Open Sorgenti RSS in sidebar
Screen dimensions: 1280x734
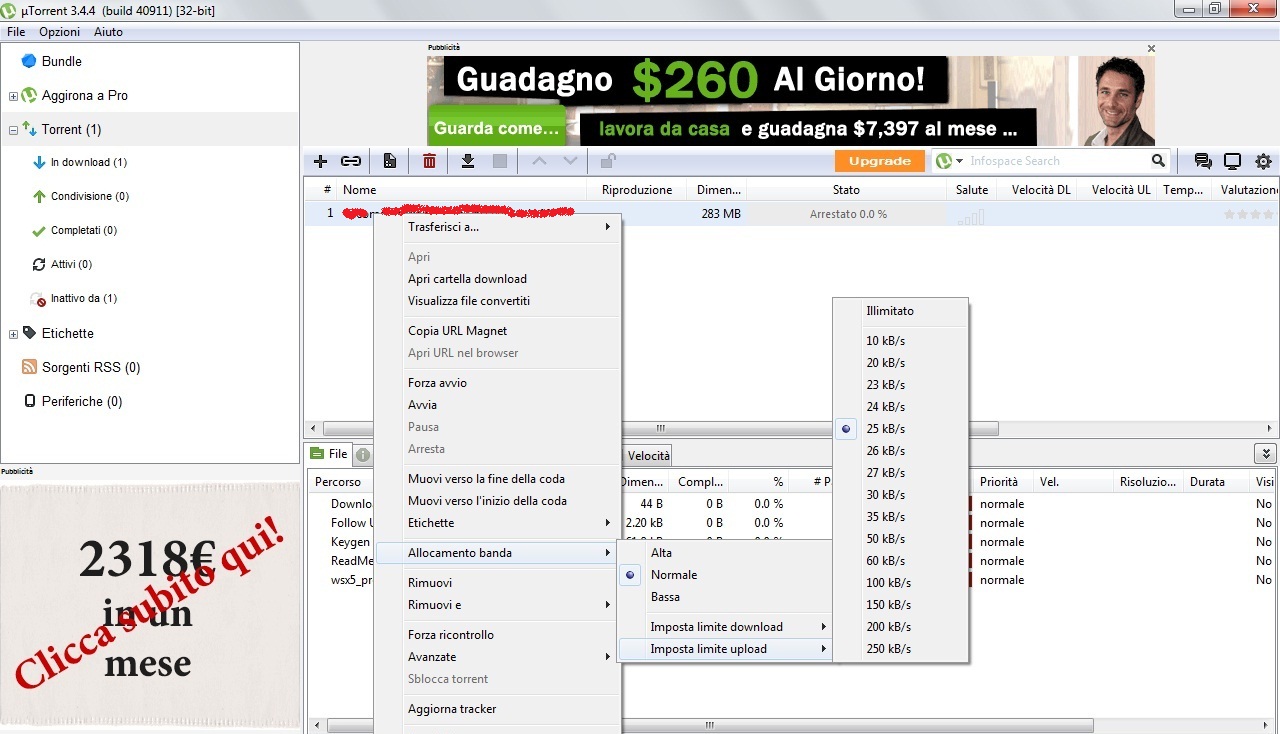pyautogui.click(x=90, y=367)
